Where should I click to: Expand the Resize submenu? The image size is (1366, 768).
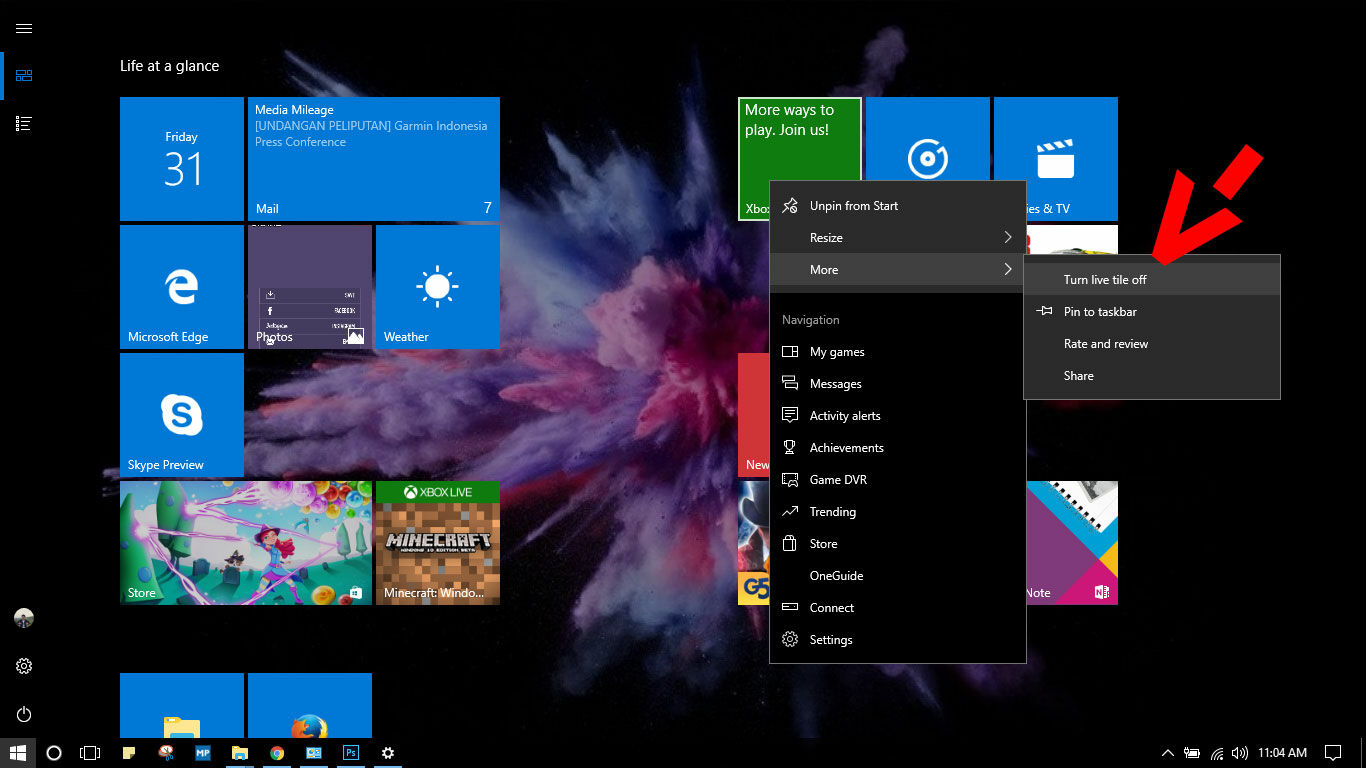898,238
